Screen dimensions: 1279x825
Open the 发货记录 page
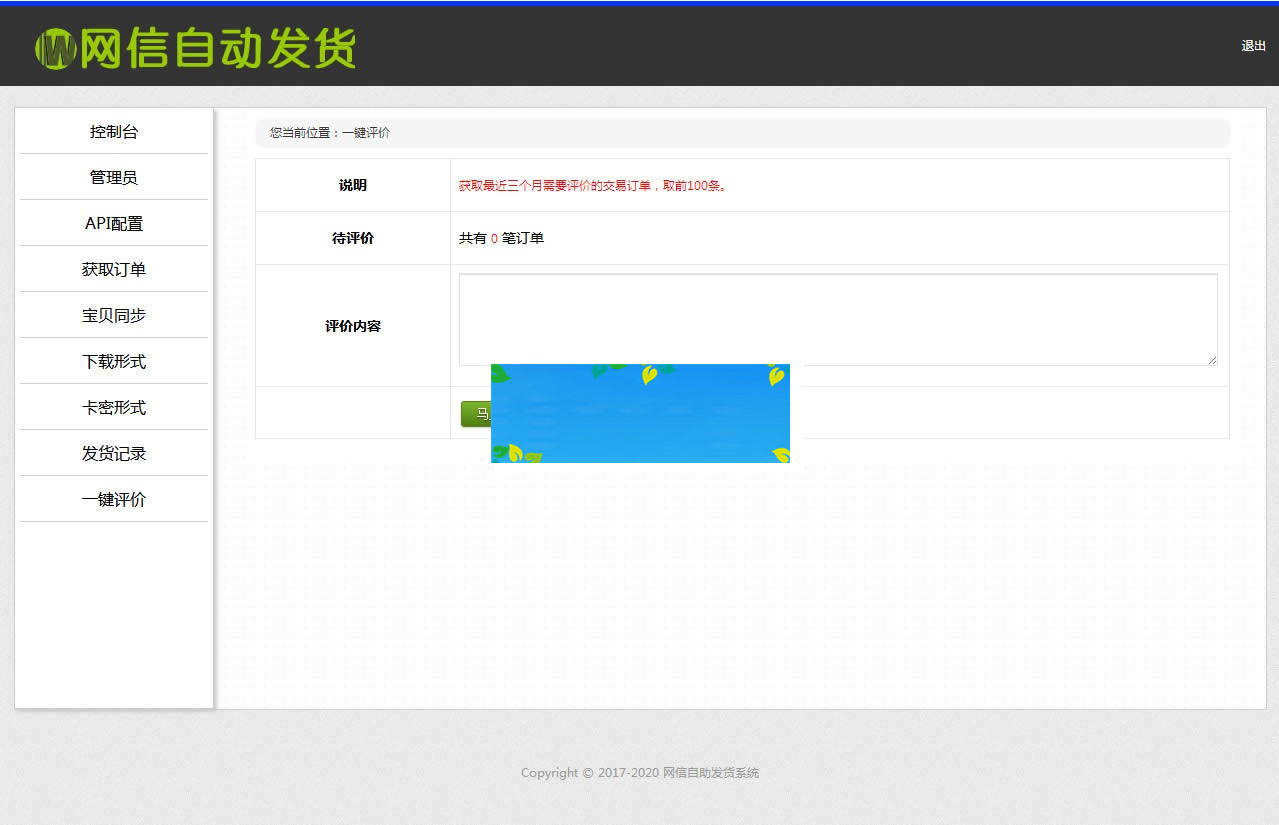click(x=113, y=453)
